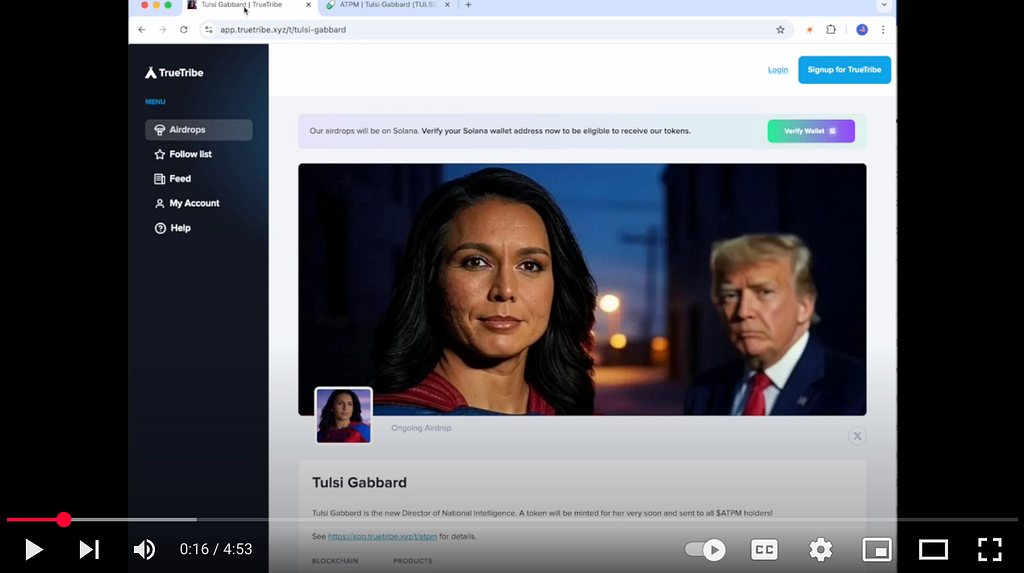1024x573 pixels.
Task: Open the browser profile avatar
Action: [x=862, y=29]
